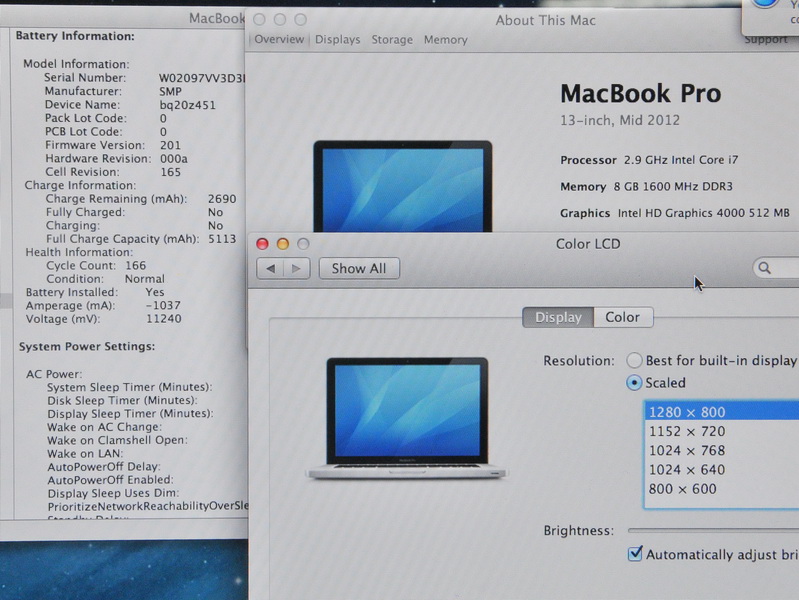Click the Full Charge Capacity 5113 value

coord(222,239)
